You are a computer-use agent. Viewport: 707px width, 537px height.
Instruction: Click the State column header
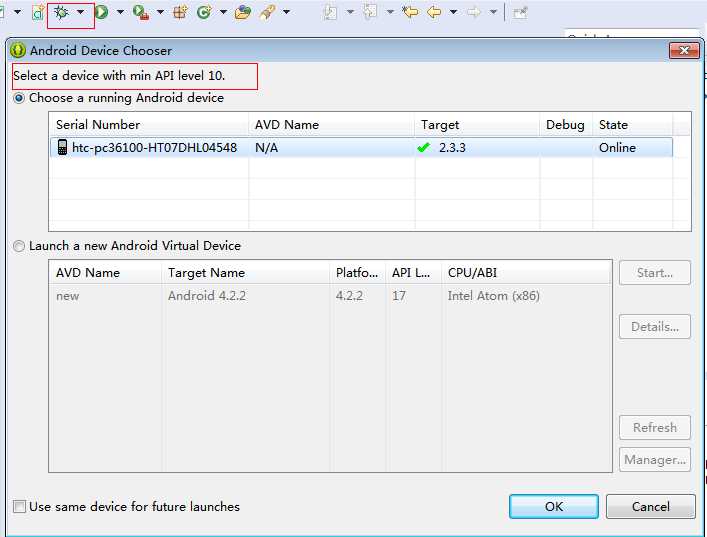click(633, 124)
